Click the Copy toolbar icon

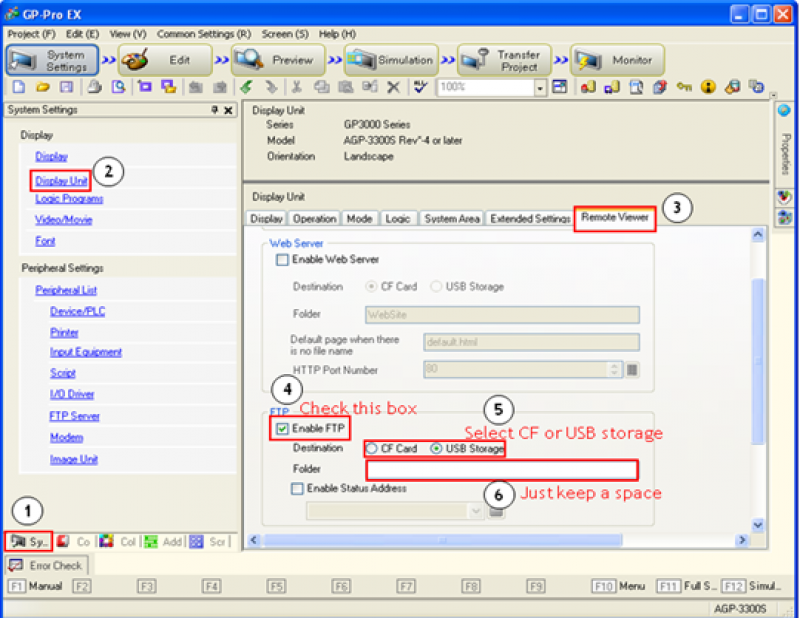(x=321, y=87)
